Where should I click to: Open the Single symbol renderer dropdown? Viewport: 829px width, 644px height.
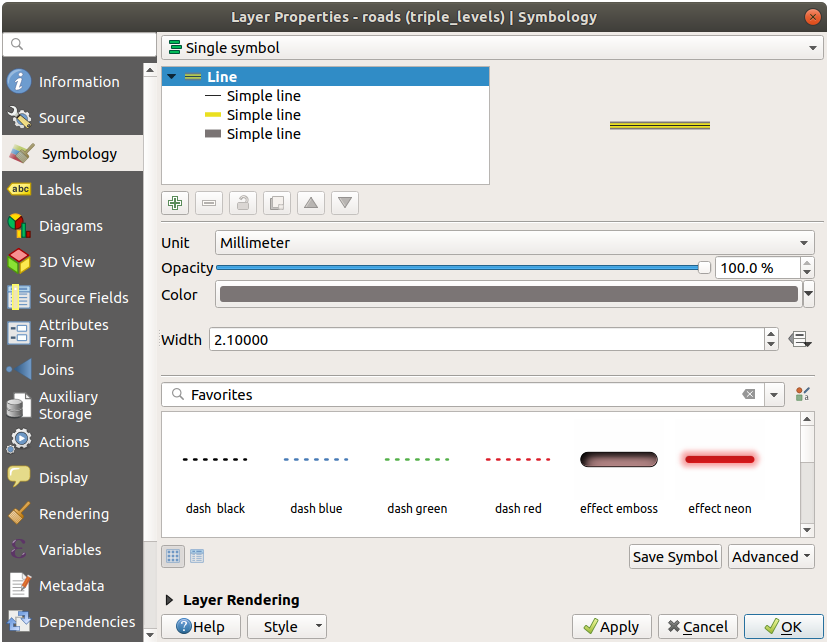488,48
